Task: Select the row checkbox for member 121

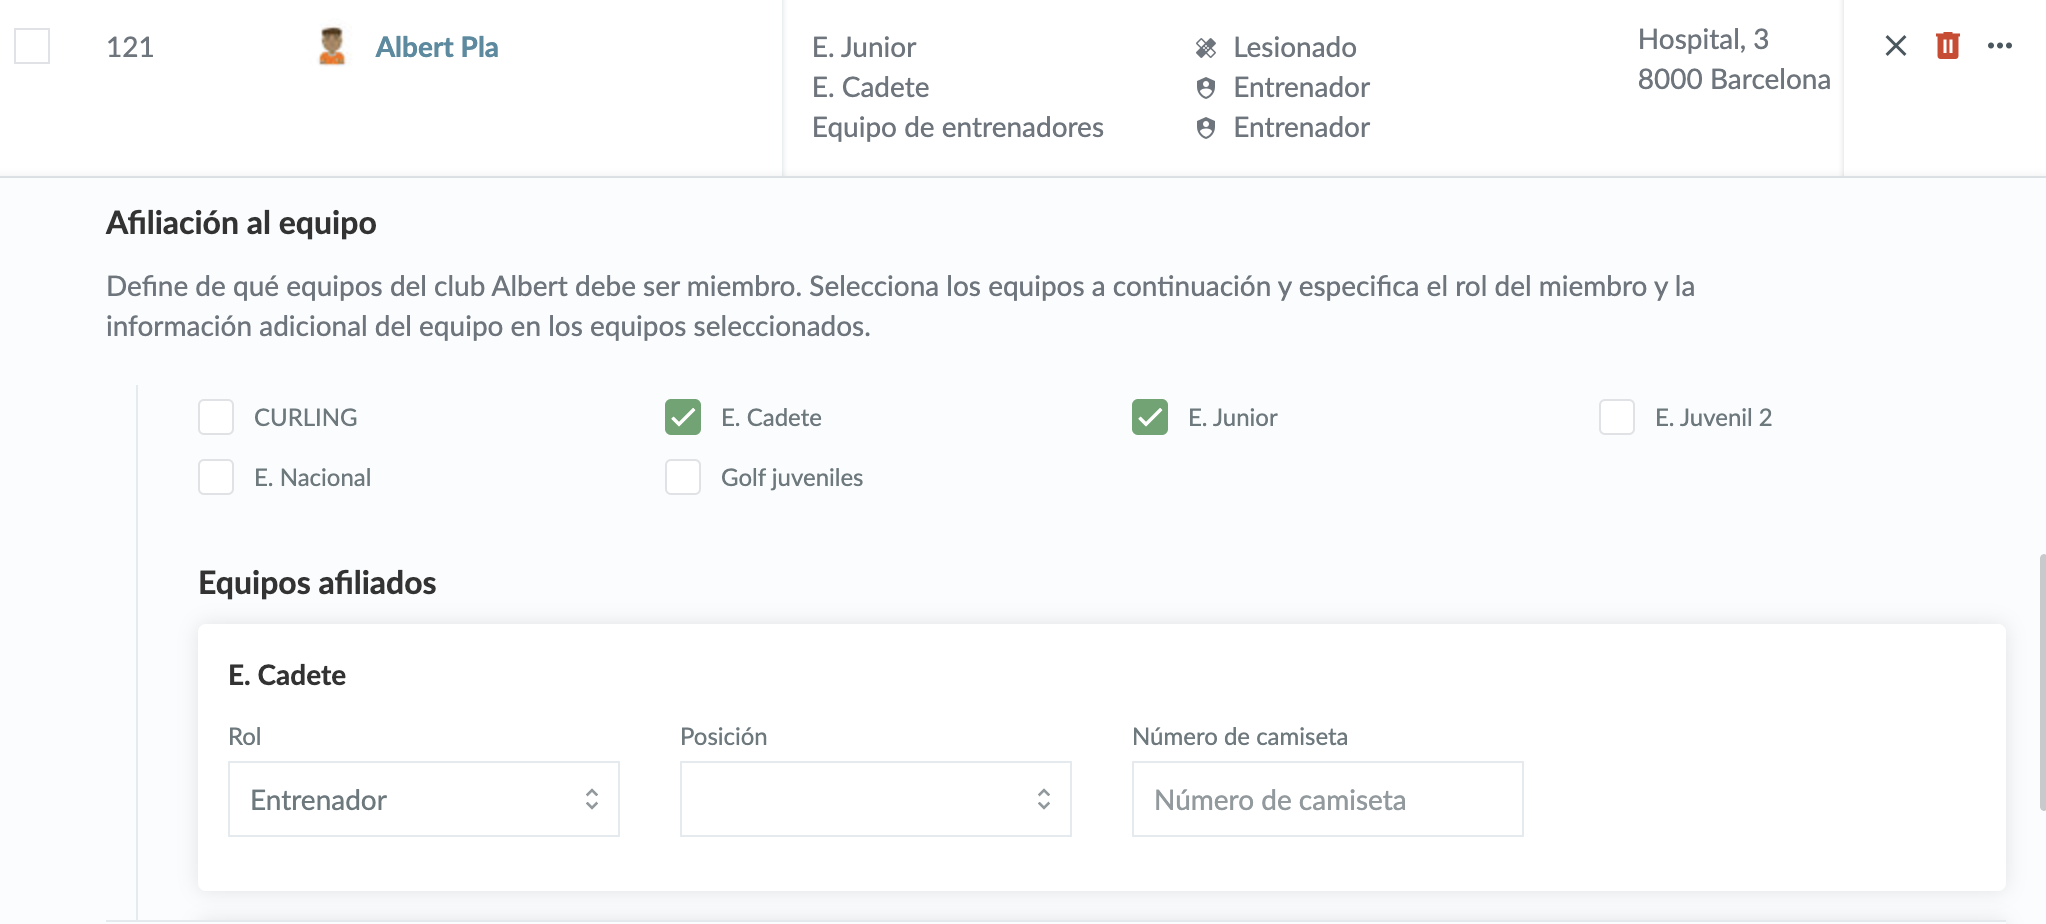Action: [32, 46]
